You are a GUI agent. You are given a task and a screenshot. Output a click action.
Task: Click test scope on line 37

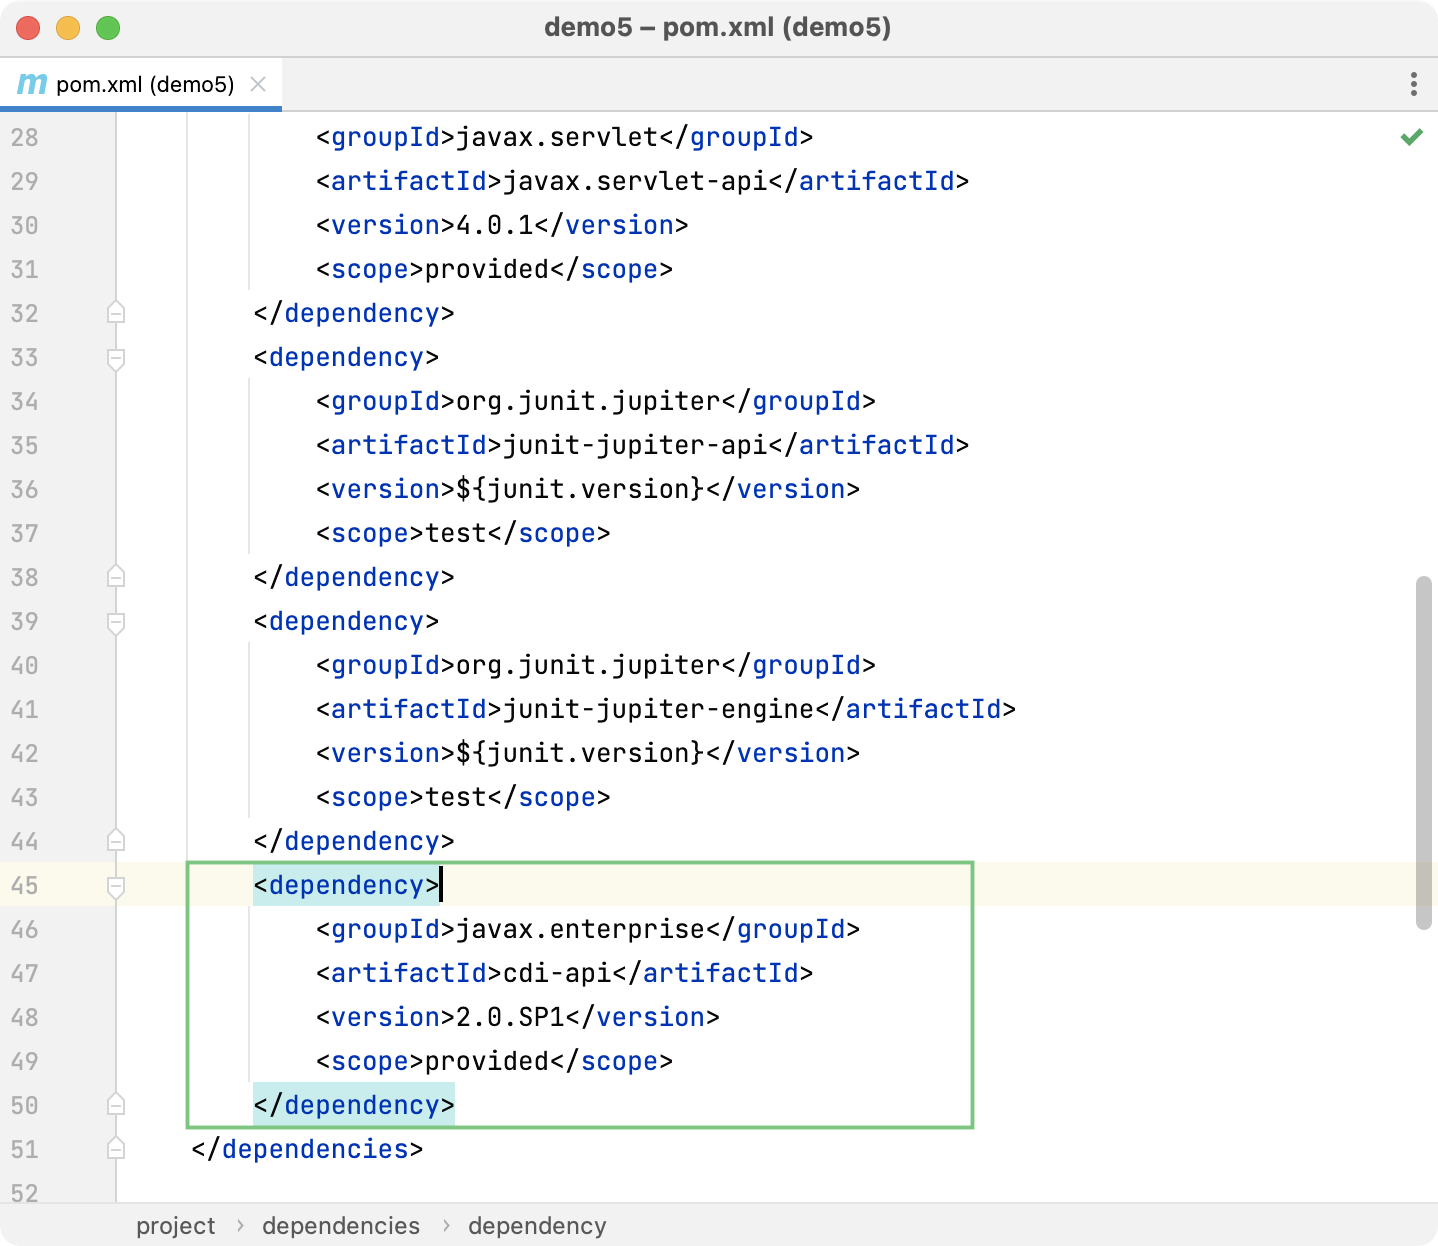pos(456,533)
